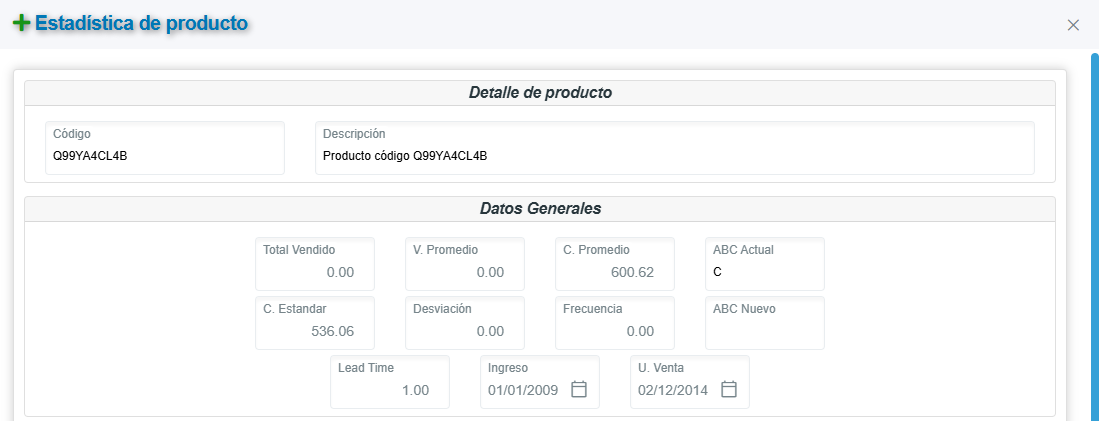The height and width of the screenshot is (421, 1099).
Task: Click the Frecuencia value field
Action: [615, 331]
